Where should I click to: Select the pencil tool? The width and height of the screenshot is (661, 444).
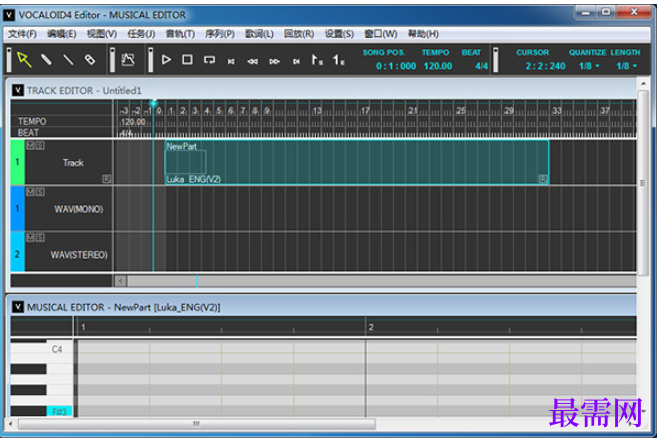point(46,60)
